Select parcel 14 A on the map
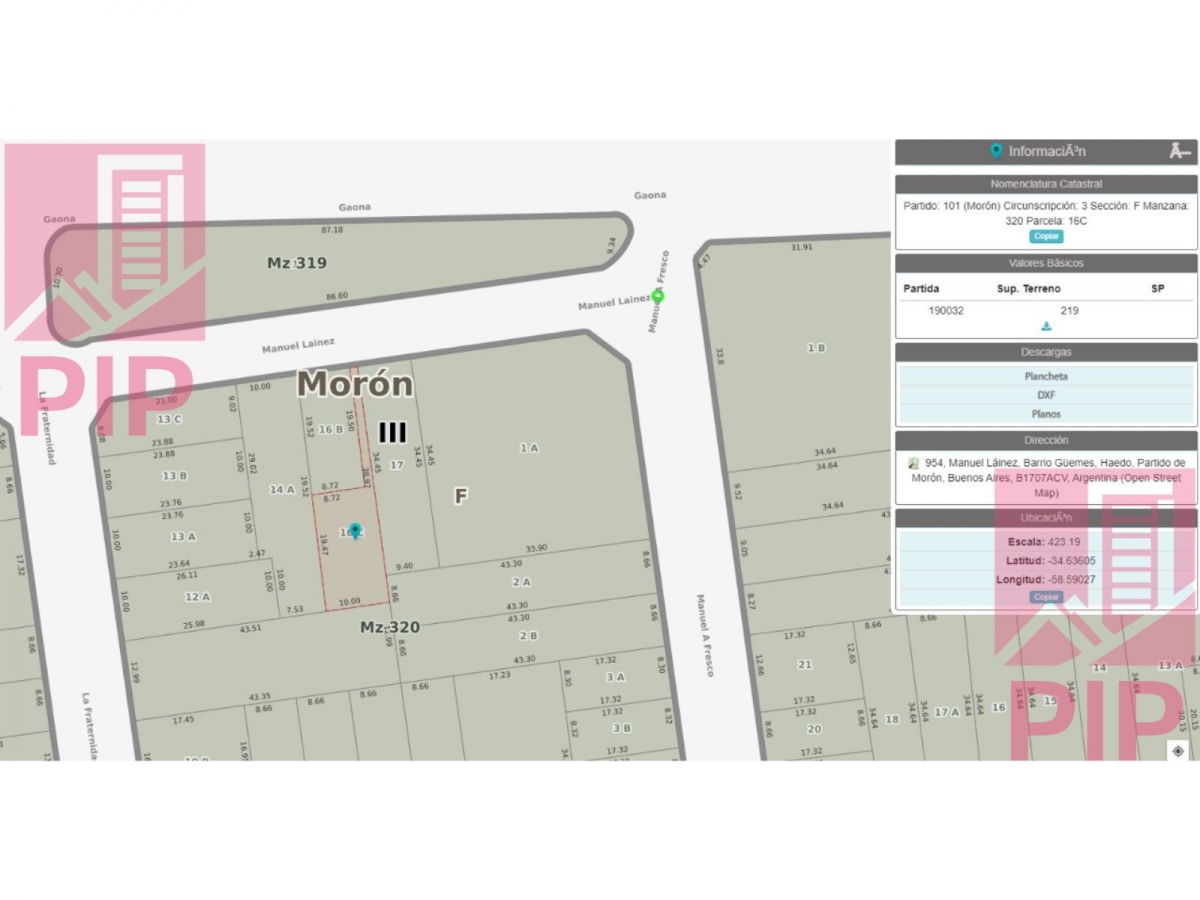Screen dimensions: 1200x900 [282, 489]
